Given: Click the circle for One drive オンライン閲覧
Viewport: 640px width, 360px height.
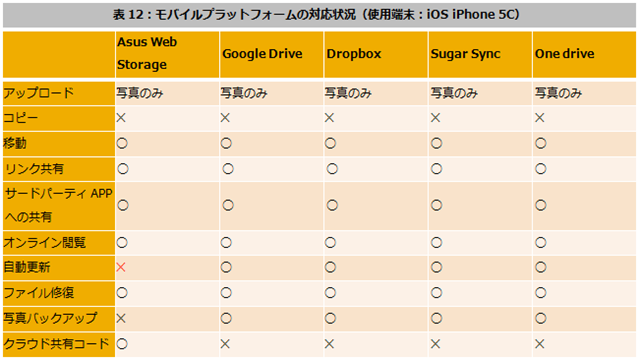Looking at the screenshot, I should pos(541,243).
